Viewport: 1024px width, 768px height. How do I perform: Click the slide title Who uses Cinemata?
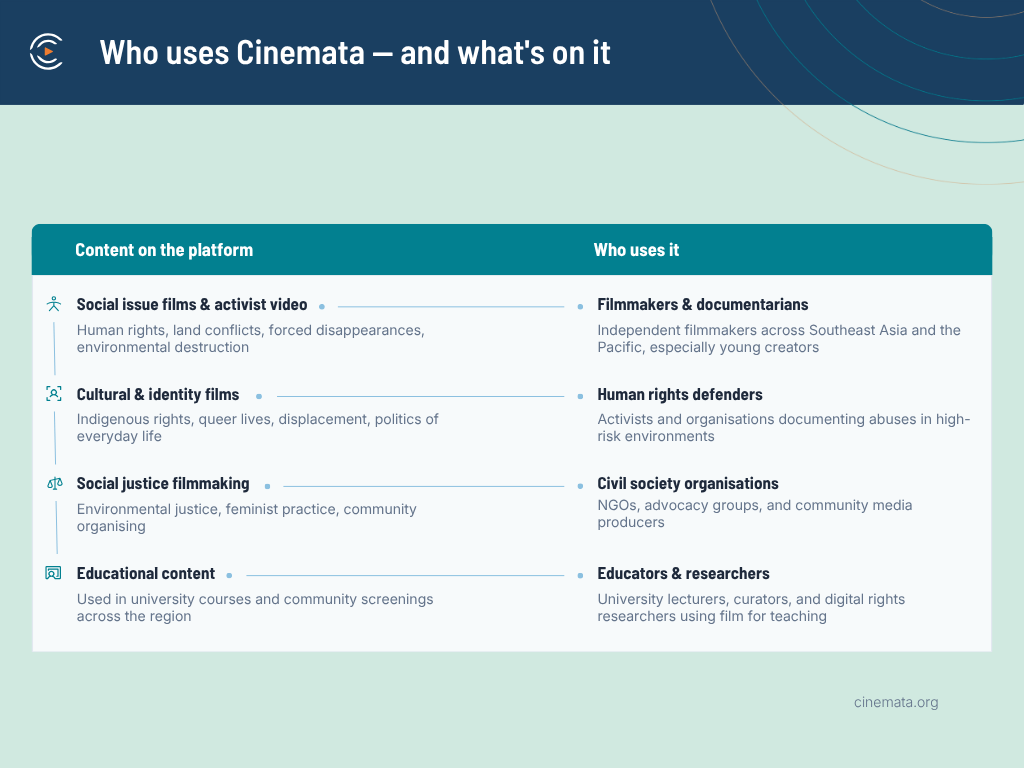pos(355,52)
